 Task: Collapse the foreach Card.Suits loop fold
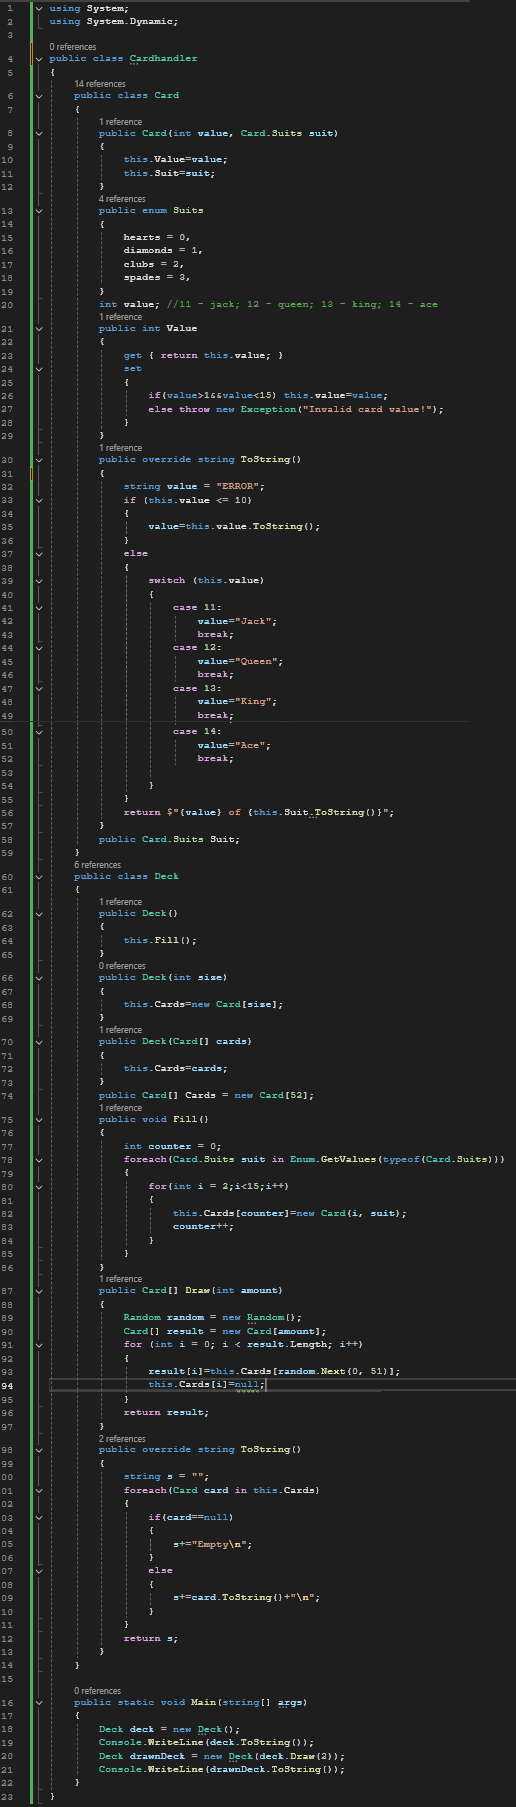39,1159
